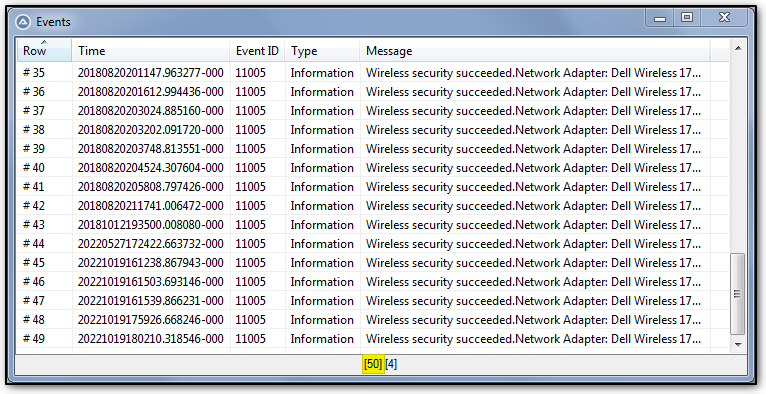Image resolution: width=766 pixels, height=394 pixels.
Task: Select row # 44 timestamp 20220527172422
Action: tap(373, 244)
